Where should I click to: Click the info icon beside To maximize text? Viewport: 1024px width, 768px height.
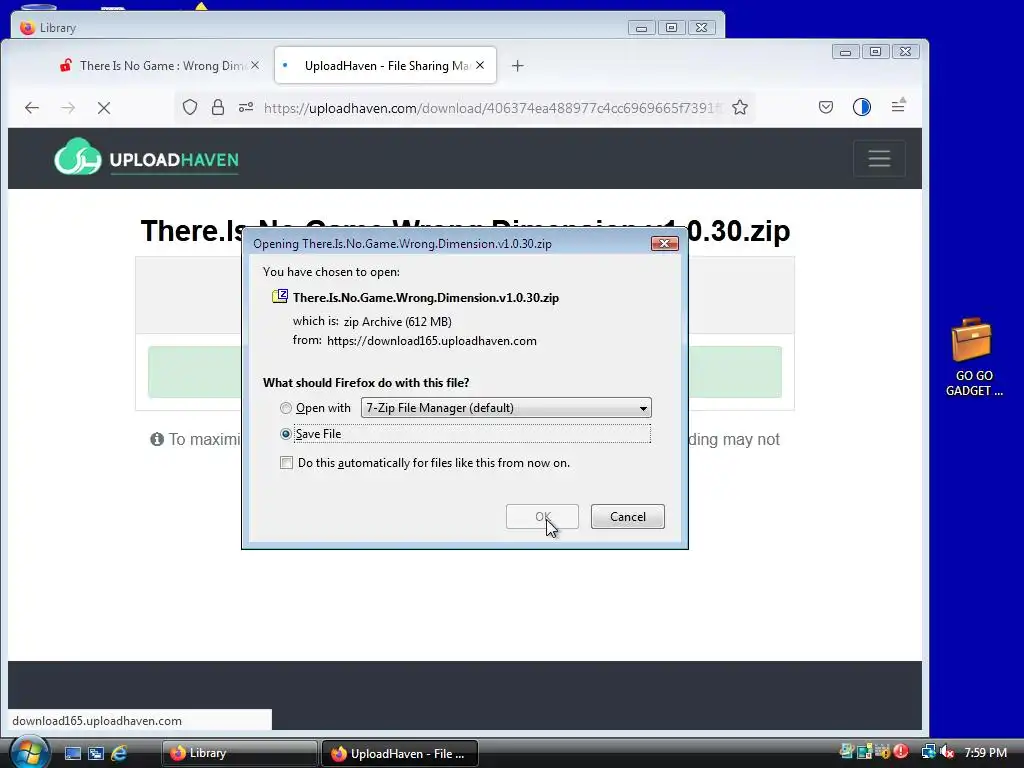pyautogui.click(x=157, y=439)
